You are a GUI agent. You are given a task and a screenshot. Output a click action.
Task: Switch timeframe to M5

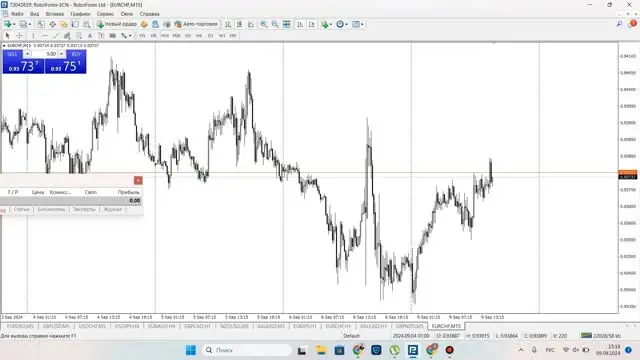pos(153,36)
